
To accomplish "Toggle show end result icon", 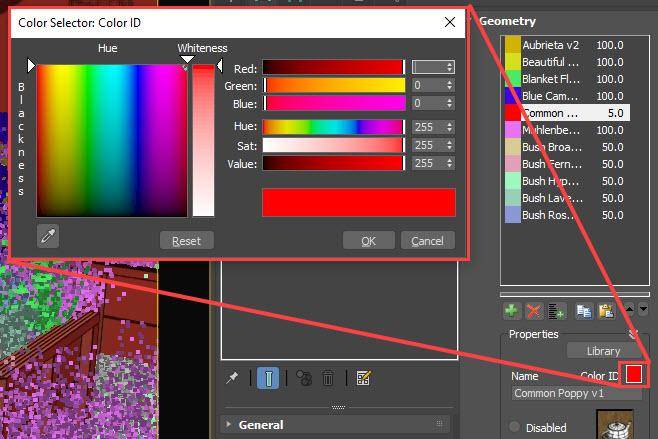I will (x=267, y=377).
